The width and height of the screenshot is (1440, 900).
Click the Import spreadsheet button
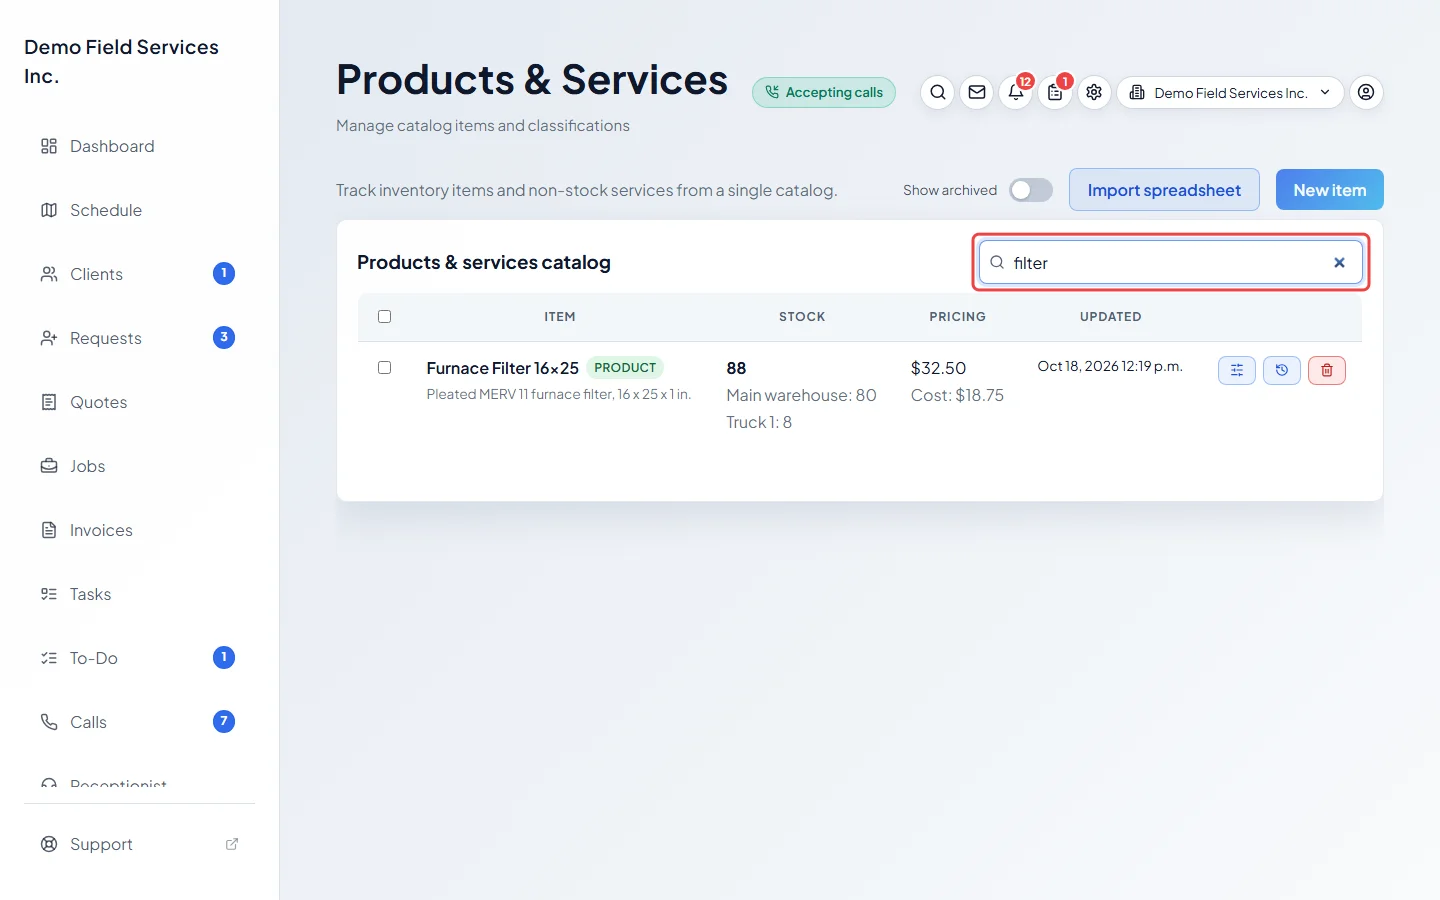[1164, 190]
